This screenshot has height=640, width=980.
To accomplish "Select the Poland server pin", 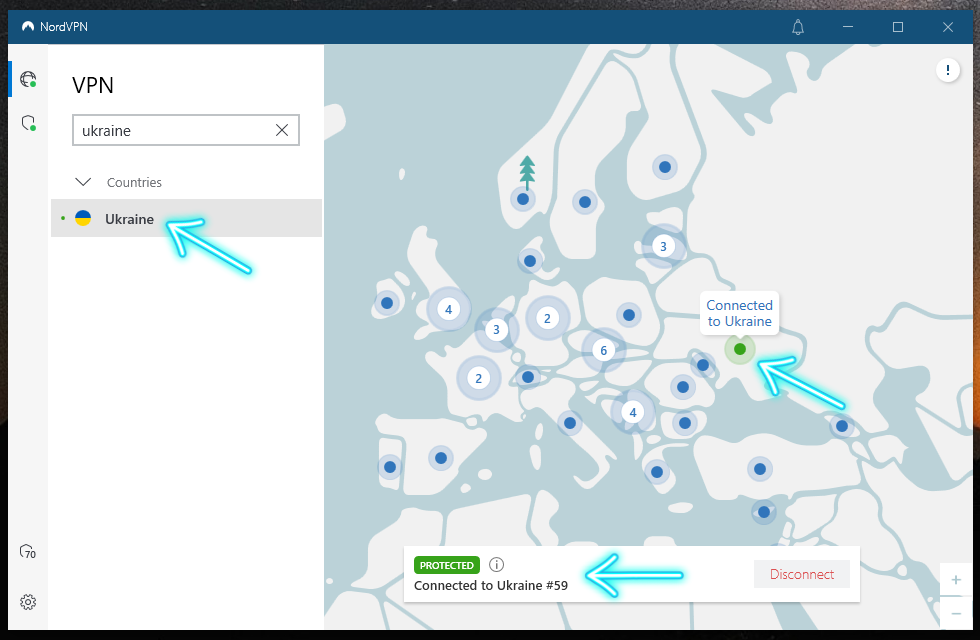I will pyautogui.click(x=629, y=315).
